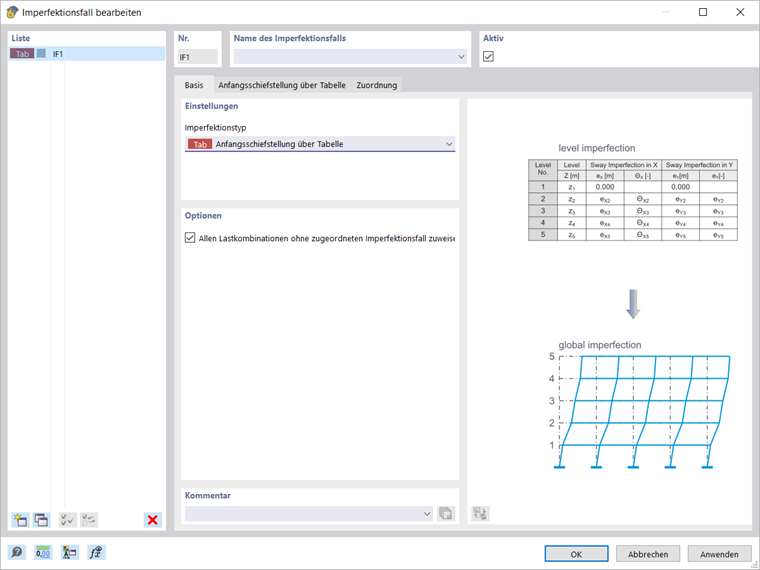The image size is (760, 570).
Task: Click the view settings icon in bottom toolbar
Action: pyautogui.click(x=69, y=552)
